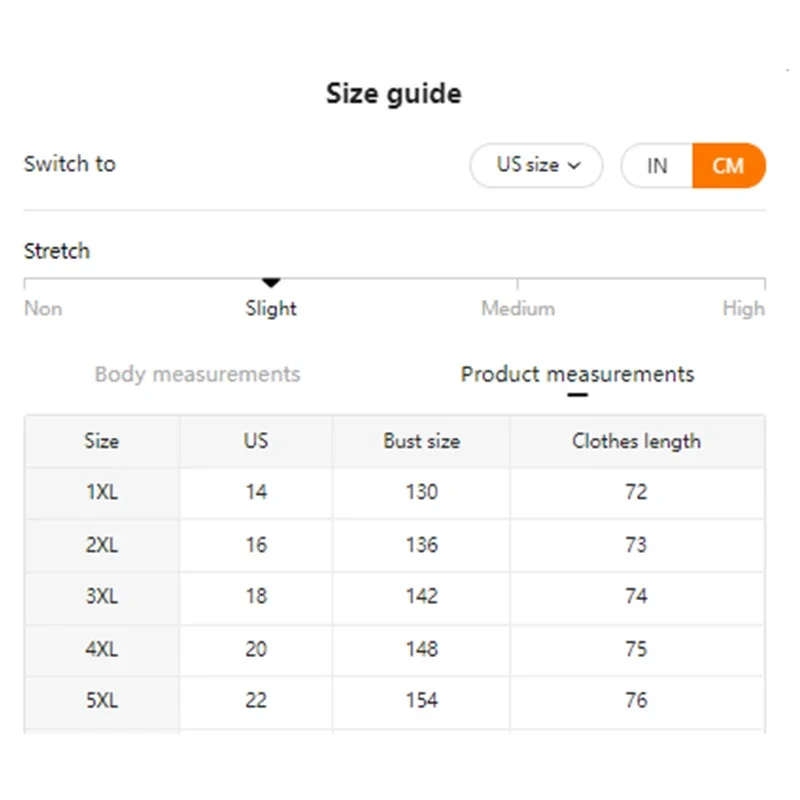Screen dimensions: 800x800
Task: Click the Size guide heading
Action: tap(394, 94)
